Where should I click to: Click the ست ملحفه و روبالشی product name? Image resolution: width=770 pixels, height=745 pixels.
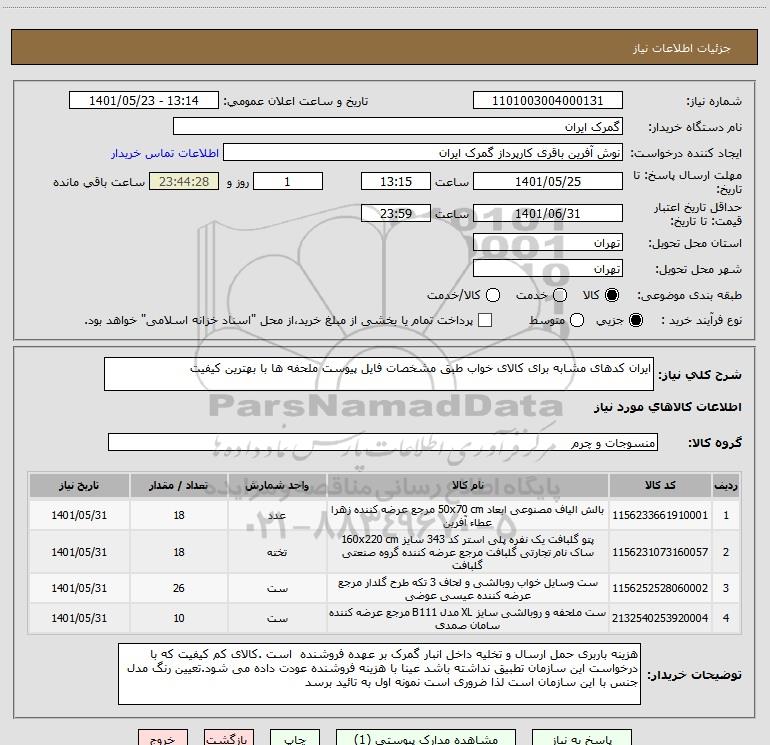coord(468,618)
